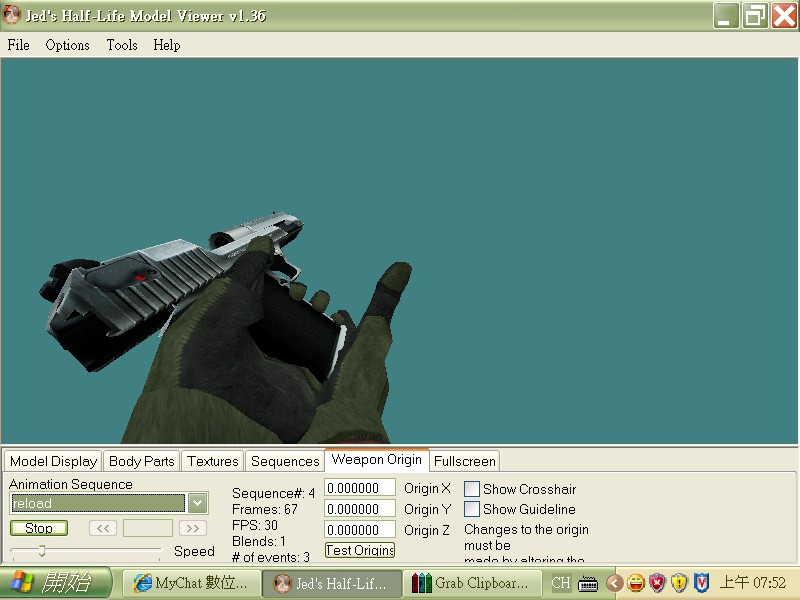Switch to Grab Clipboard taskbar item
800x600 pixels.
point(472,583)
